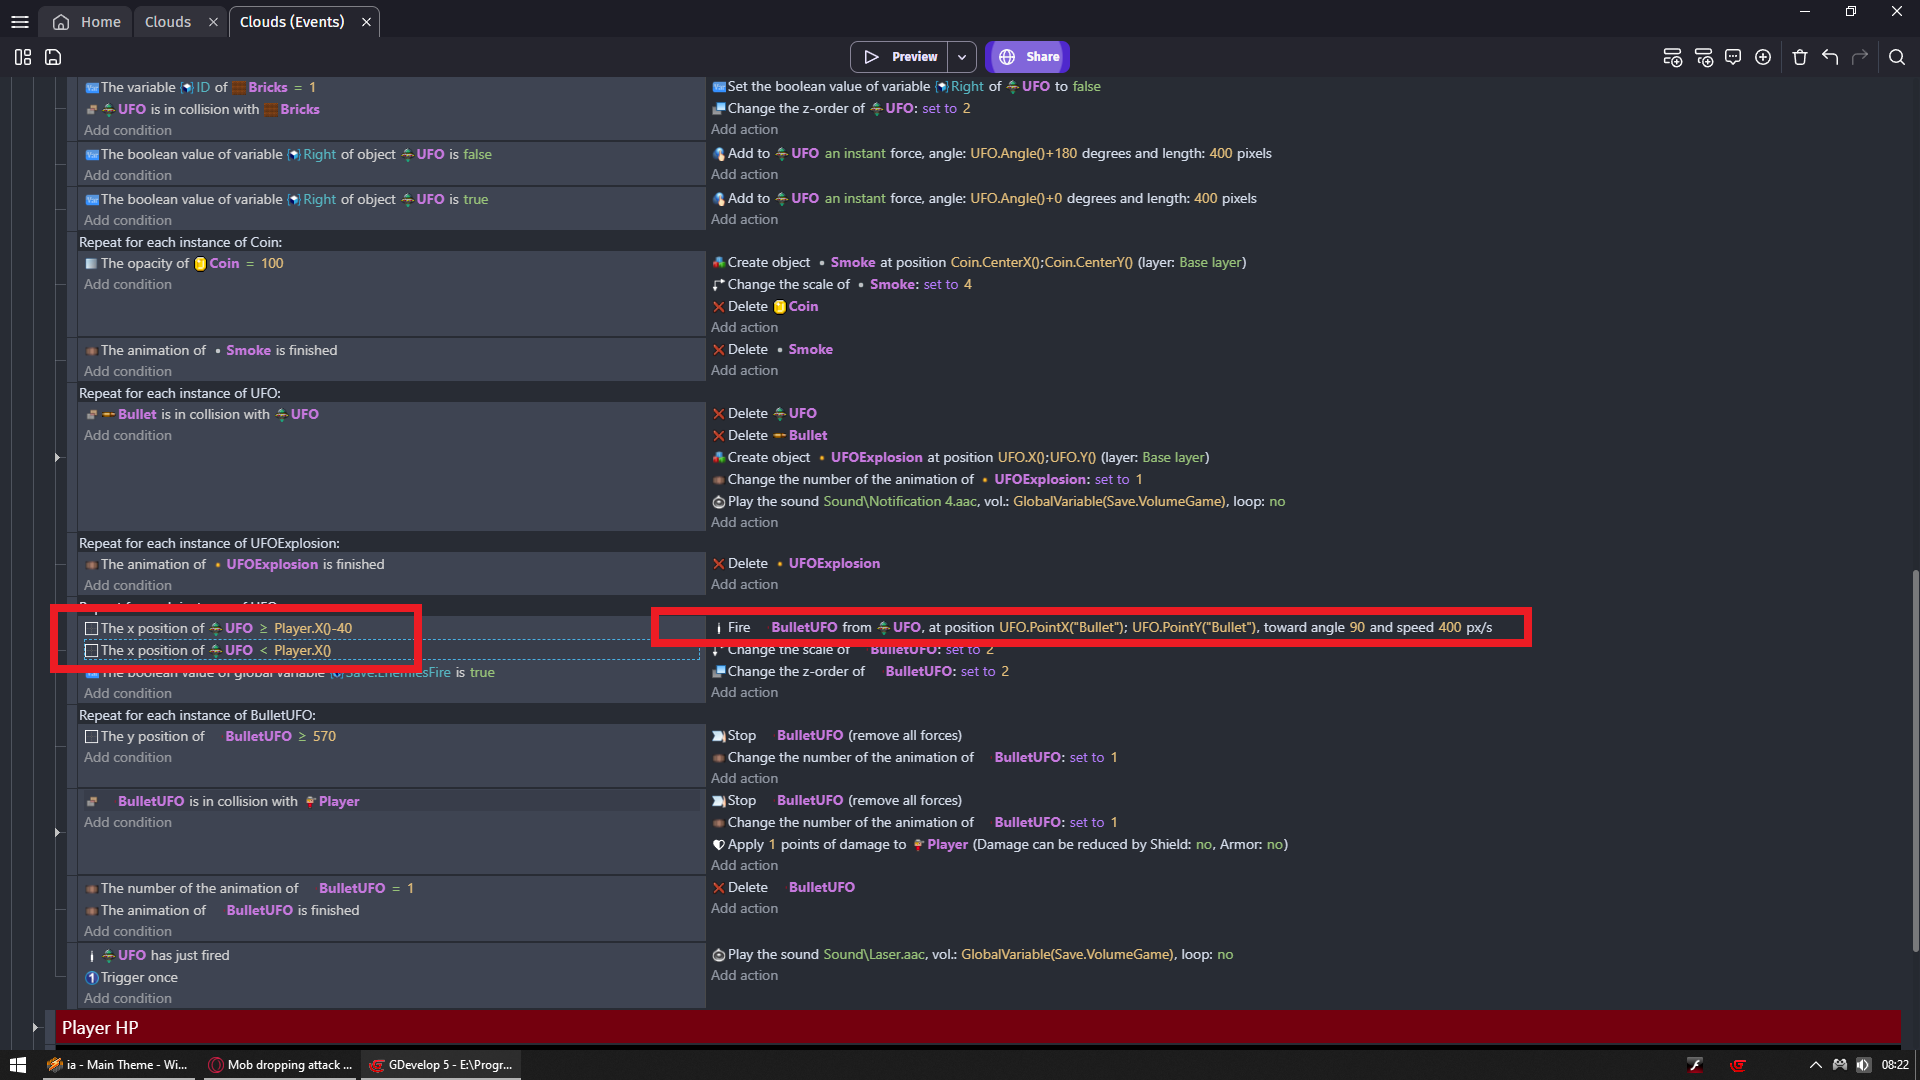Delete selection with the trash icon
Screen dimensions: 1920x1080
click(1800, 57)
